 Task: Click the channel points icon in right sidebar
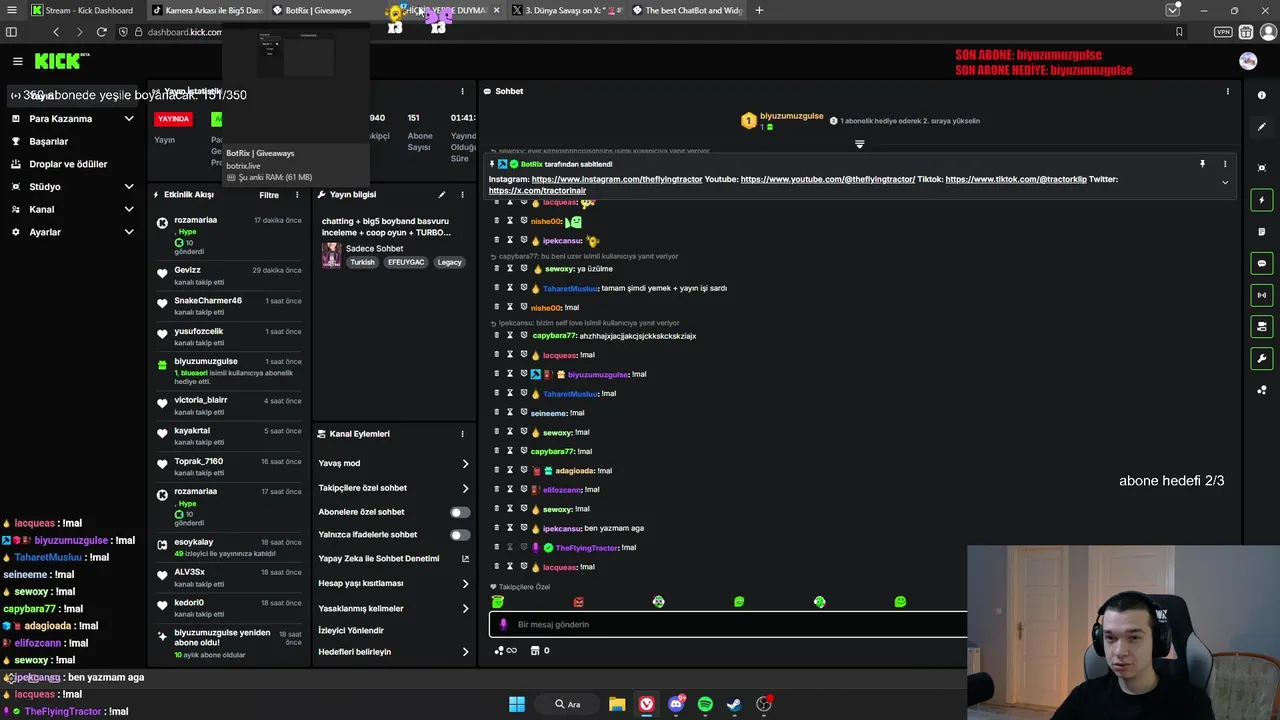point(1262,390)
